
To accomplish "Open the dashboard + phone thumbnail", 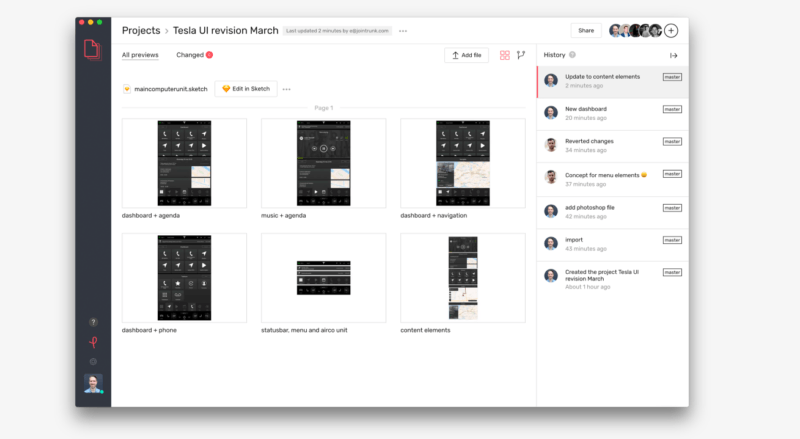I will point(184,278).
